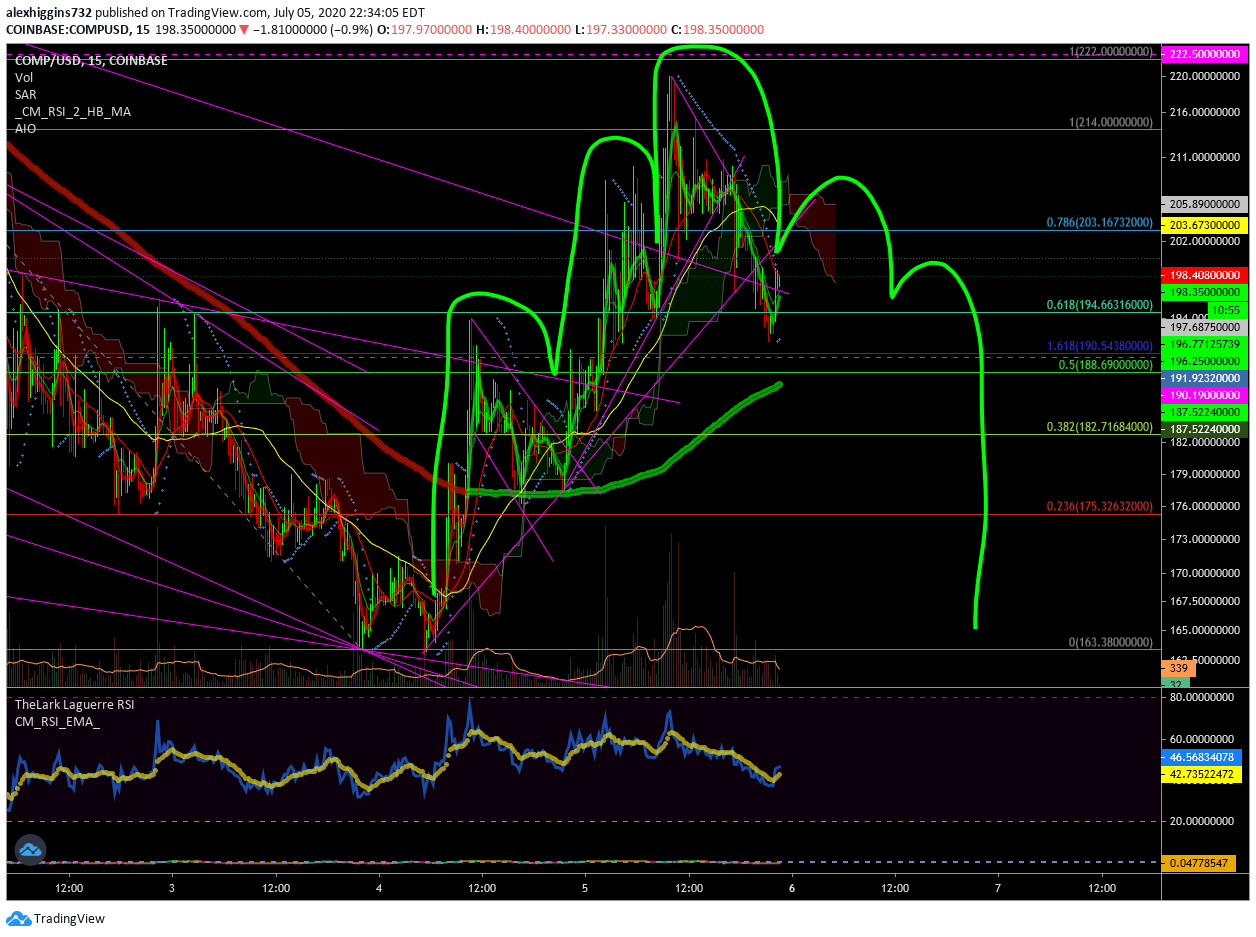Click 182.00000000 on the price axis
The width and height of the screenshot is (1256, 937).
(1206, 442)
